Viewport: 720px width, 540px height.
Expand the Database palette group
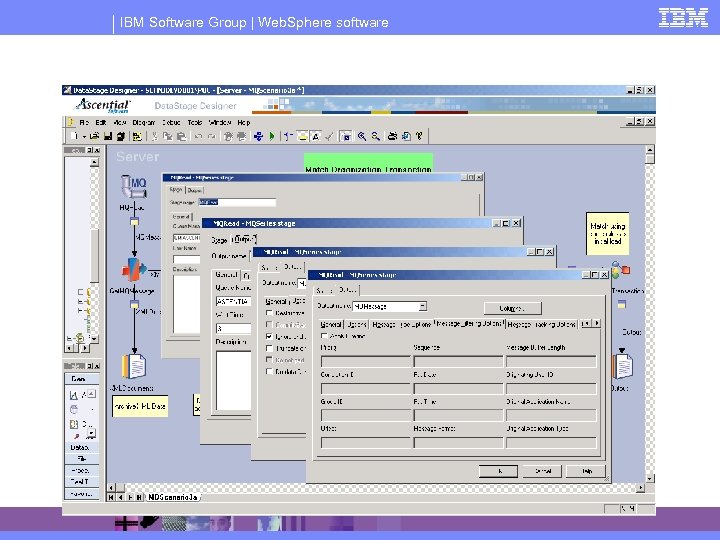pos(81,447)
